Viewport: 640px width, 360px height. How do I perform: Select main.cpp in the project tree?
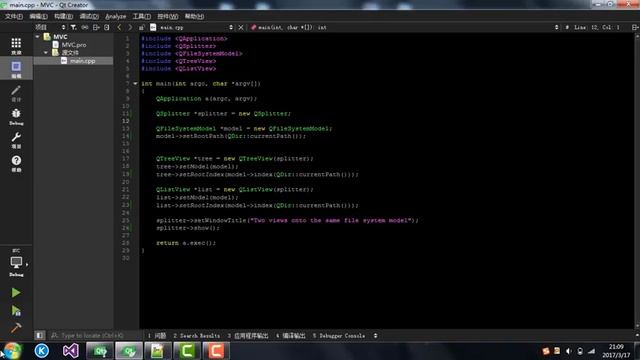pos(82,61)
